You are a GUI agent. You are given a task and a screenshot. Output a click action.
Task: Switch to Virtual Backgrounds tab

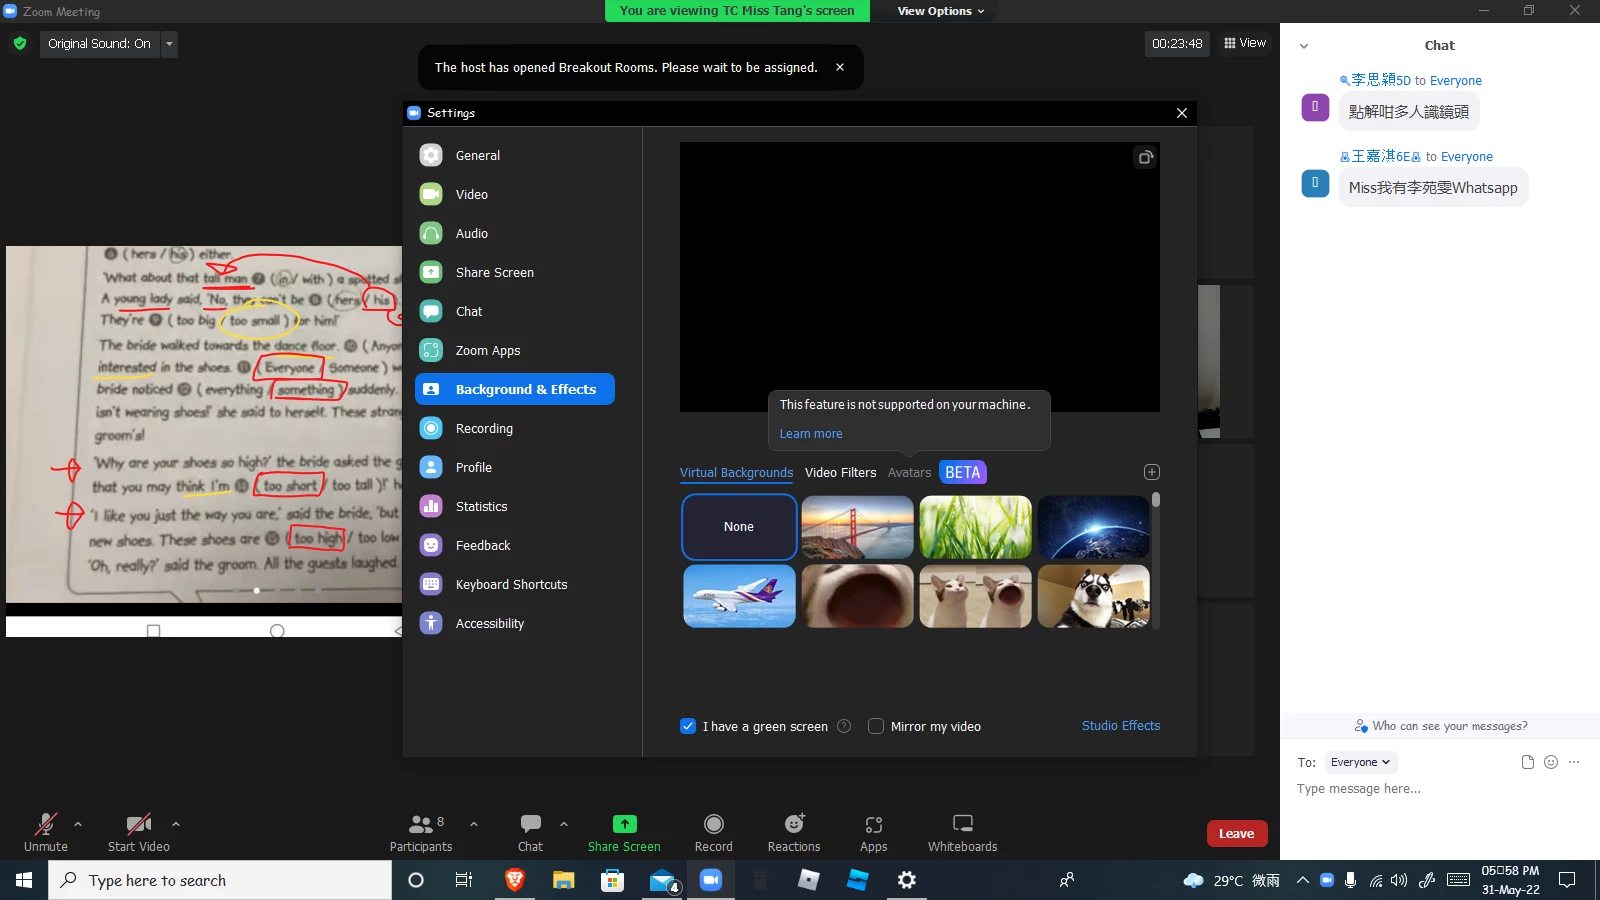click(736, 473)
